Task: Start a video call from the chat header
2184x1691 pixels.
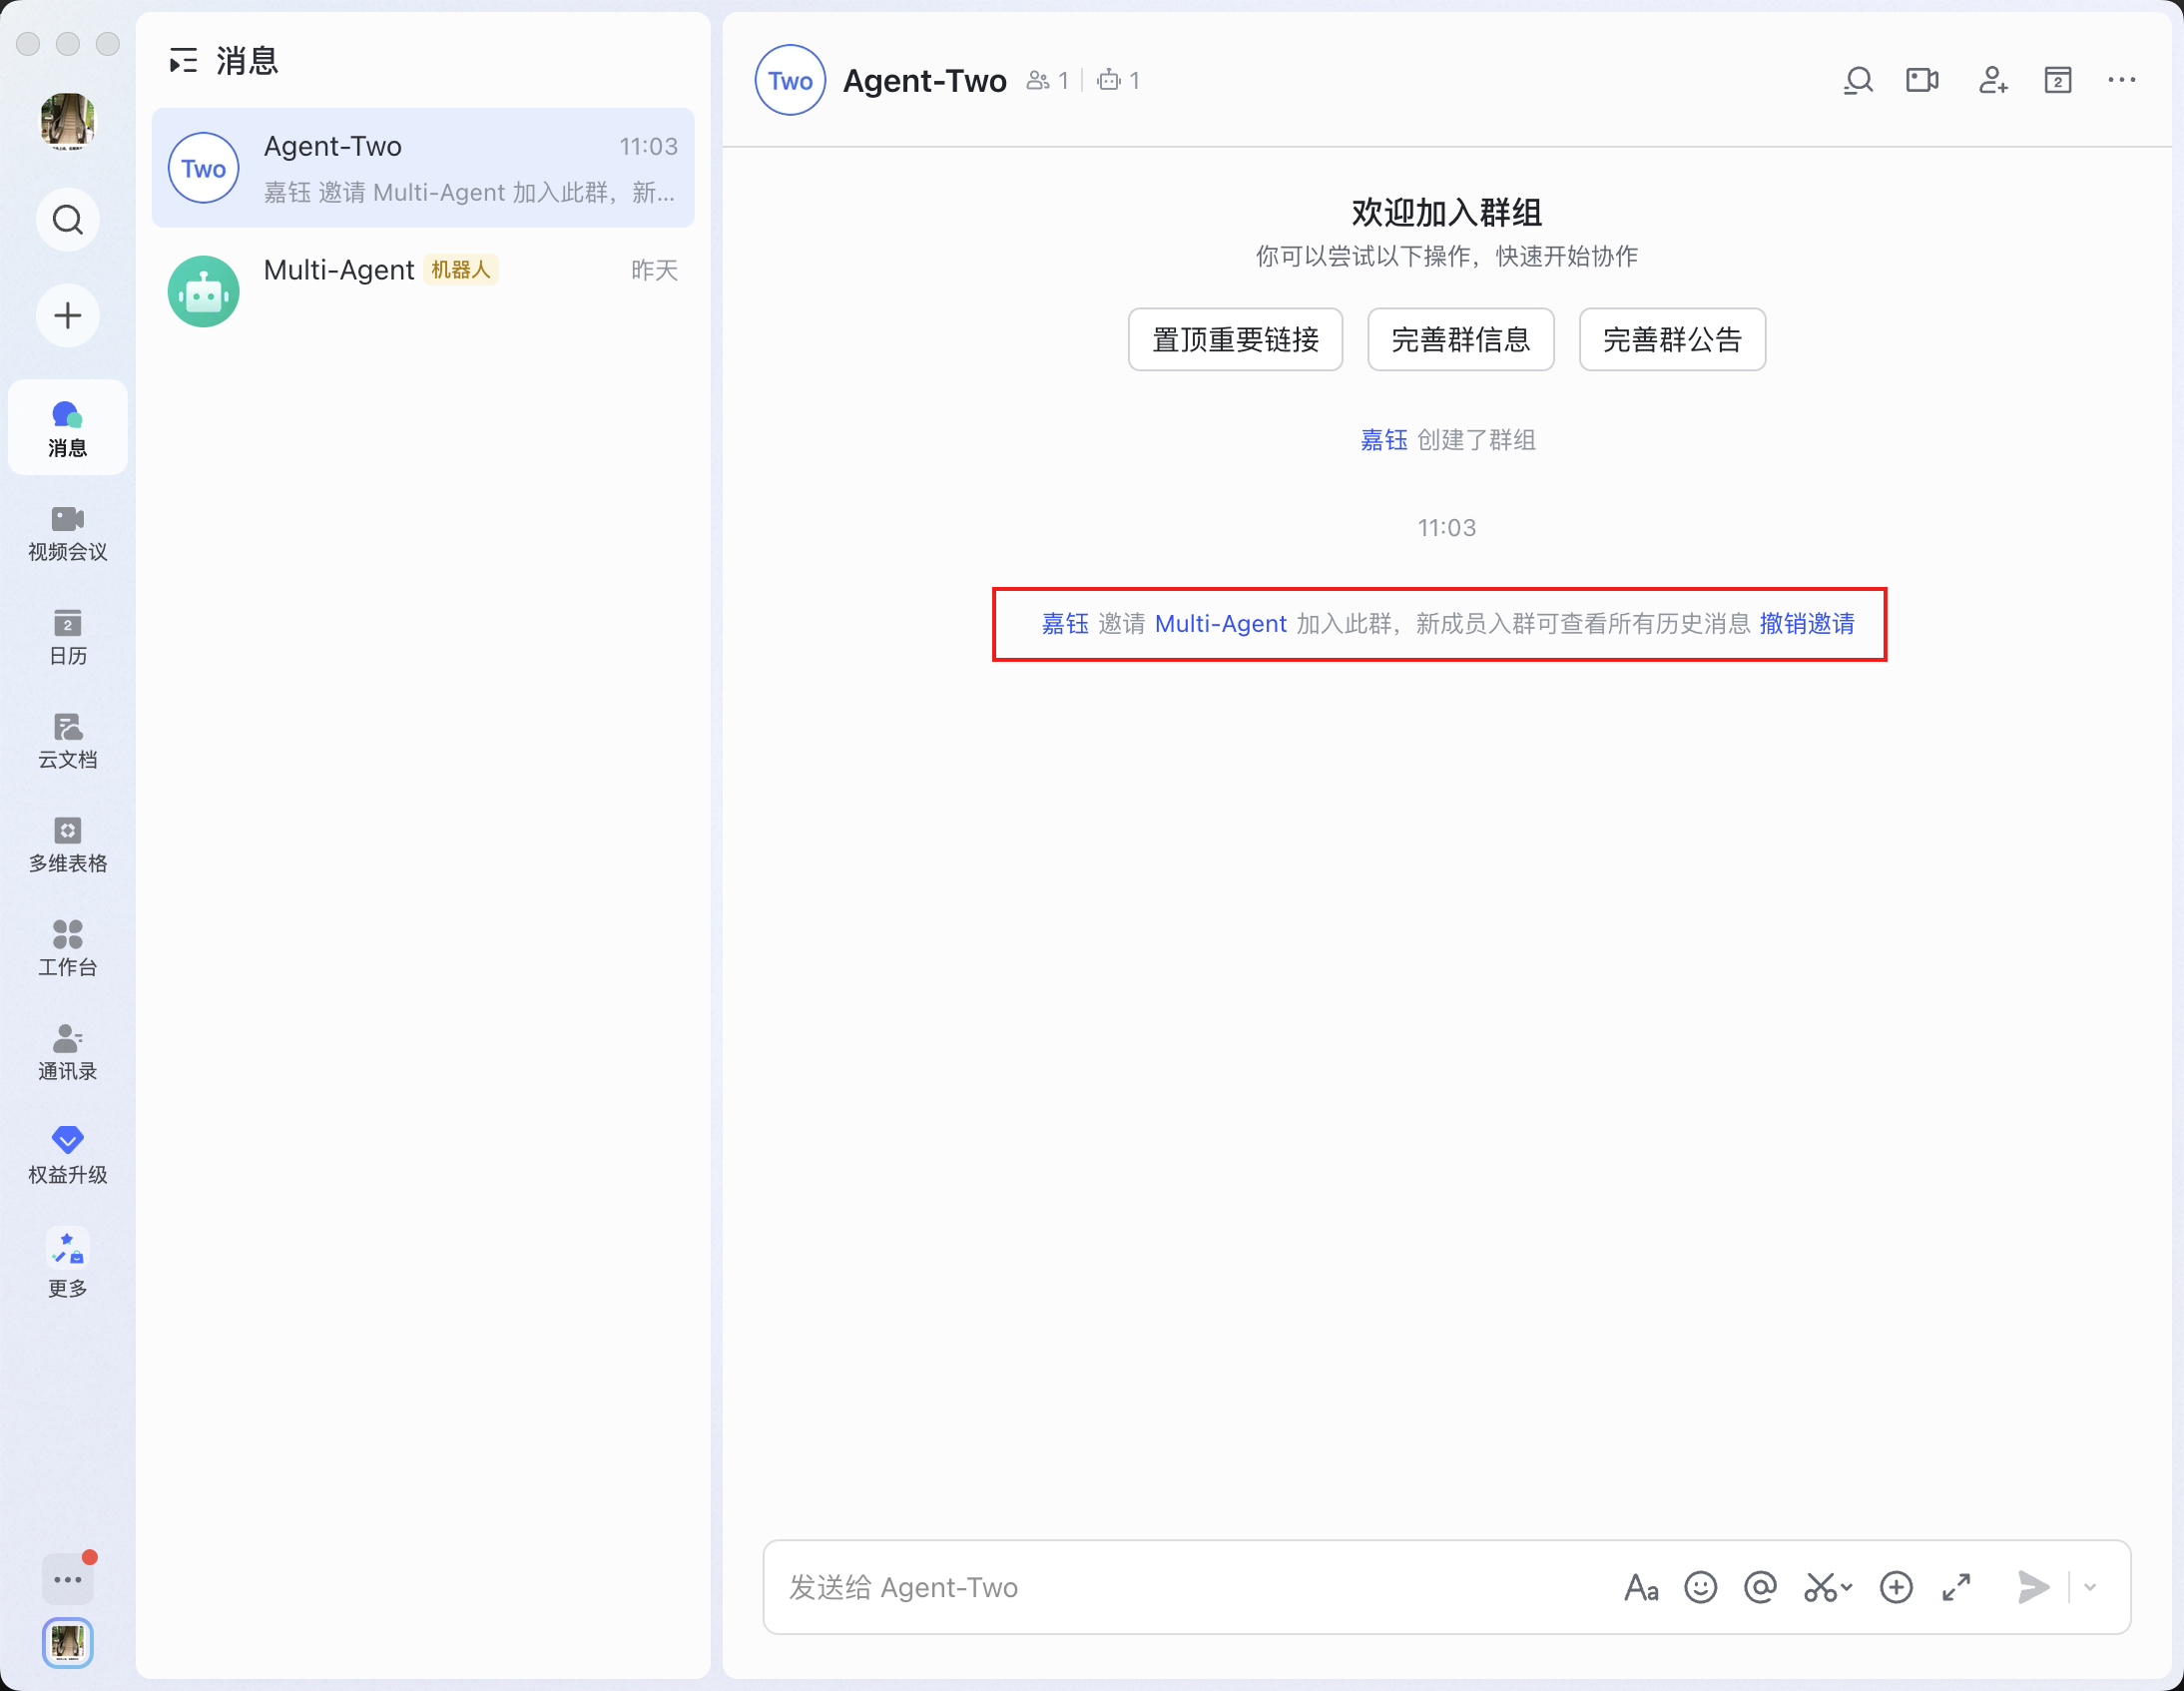Action: 1922,80
